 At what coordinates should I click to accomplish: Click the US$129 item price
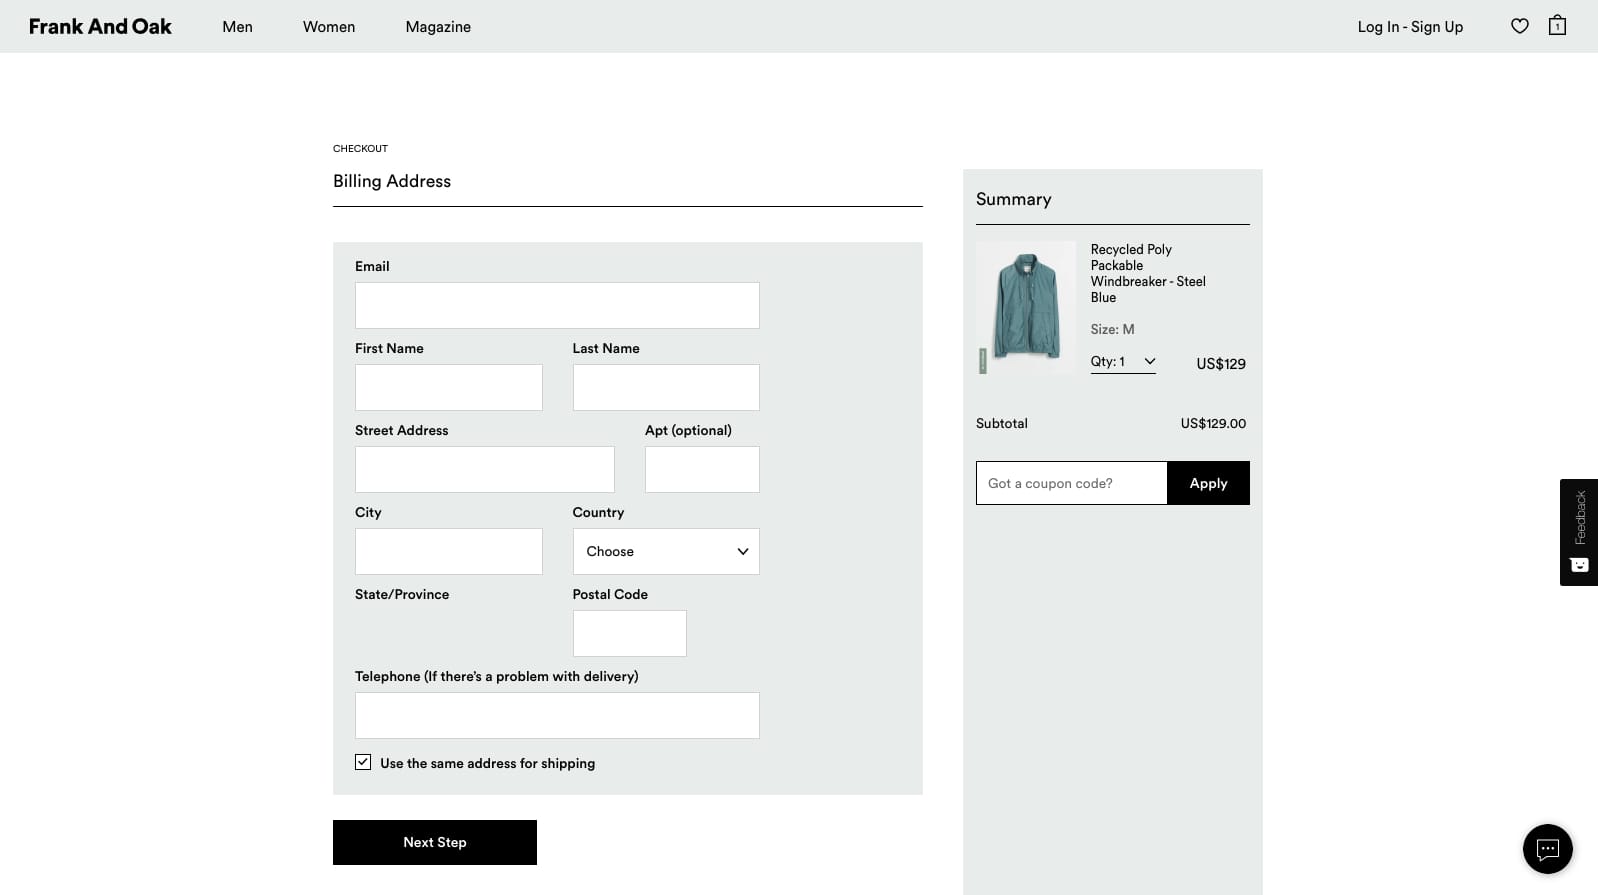[1221, 364]
